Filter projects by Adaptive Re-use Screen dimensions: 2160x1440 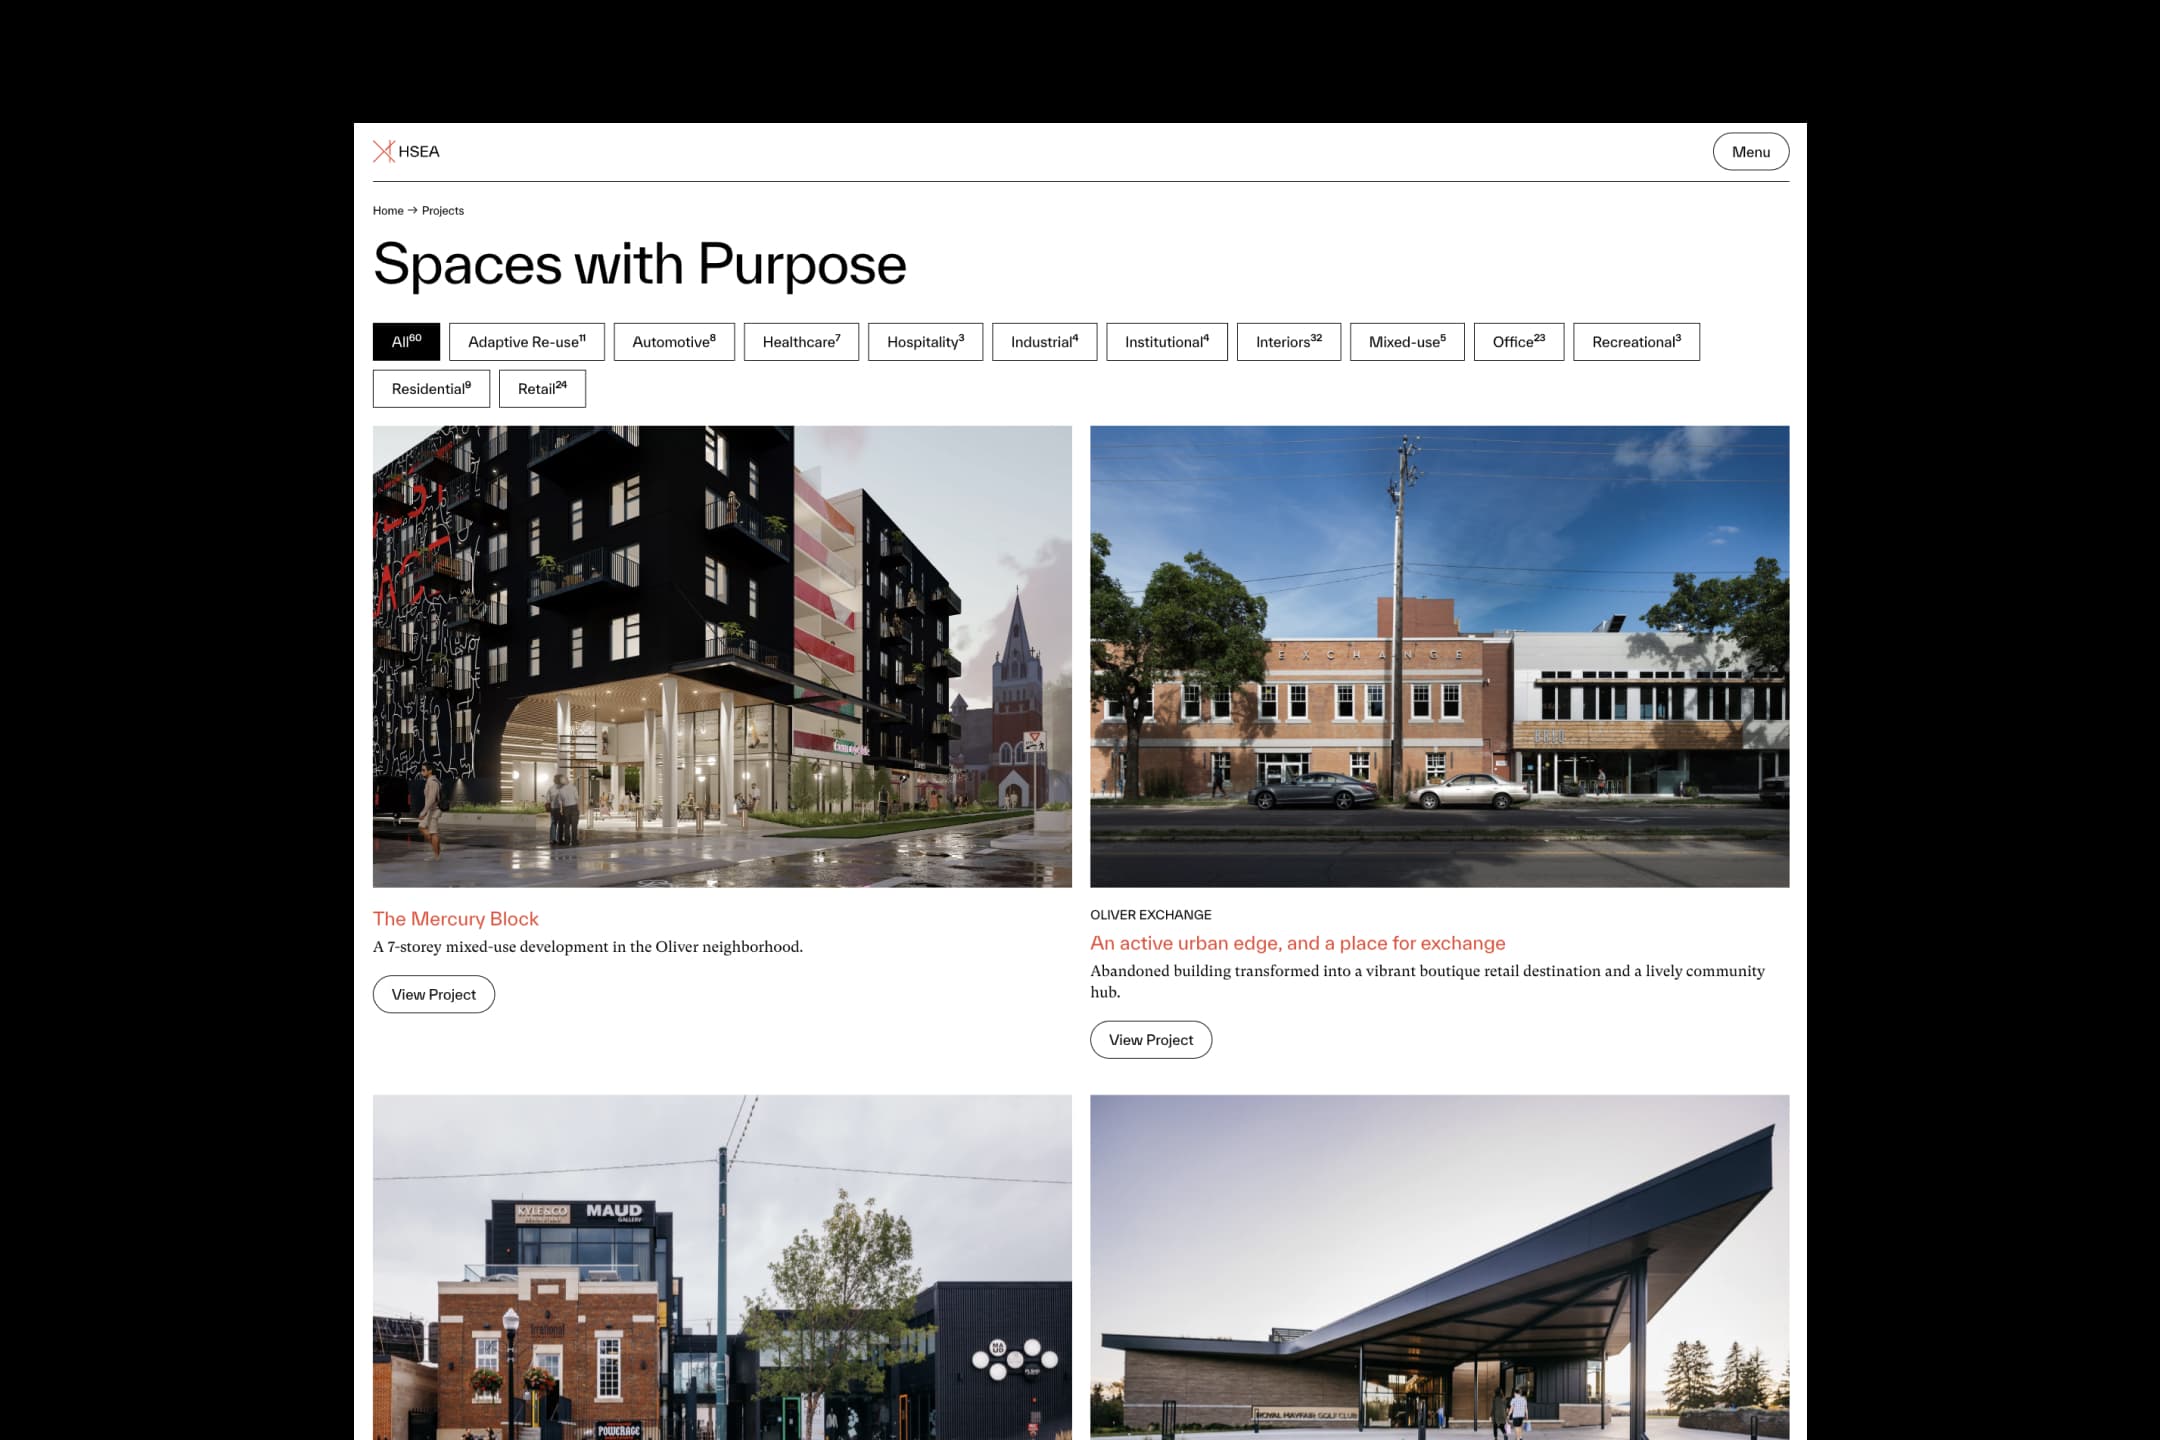(x=527, y=342)
